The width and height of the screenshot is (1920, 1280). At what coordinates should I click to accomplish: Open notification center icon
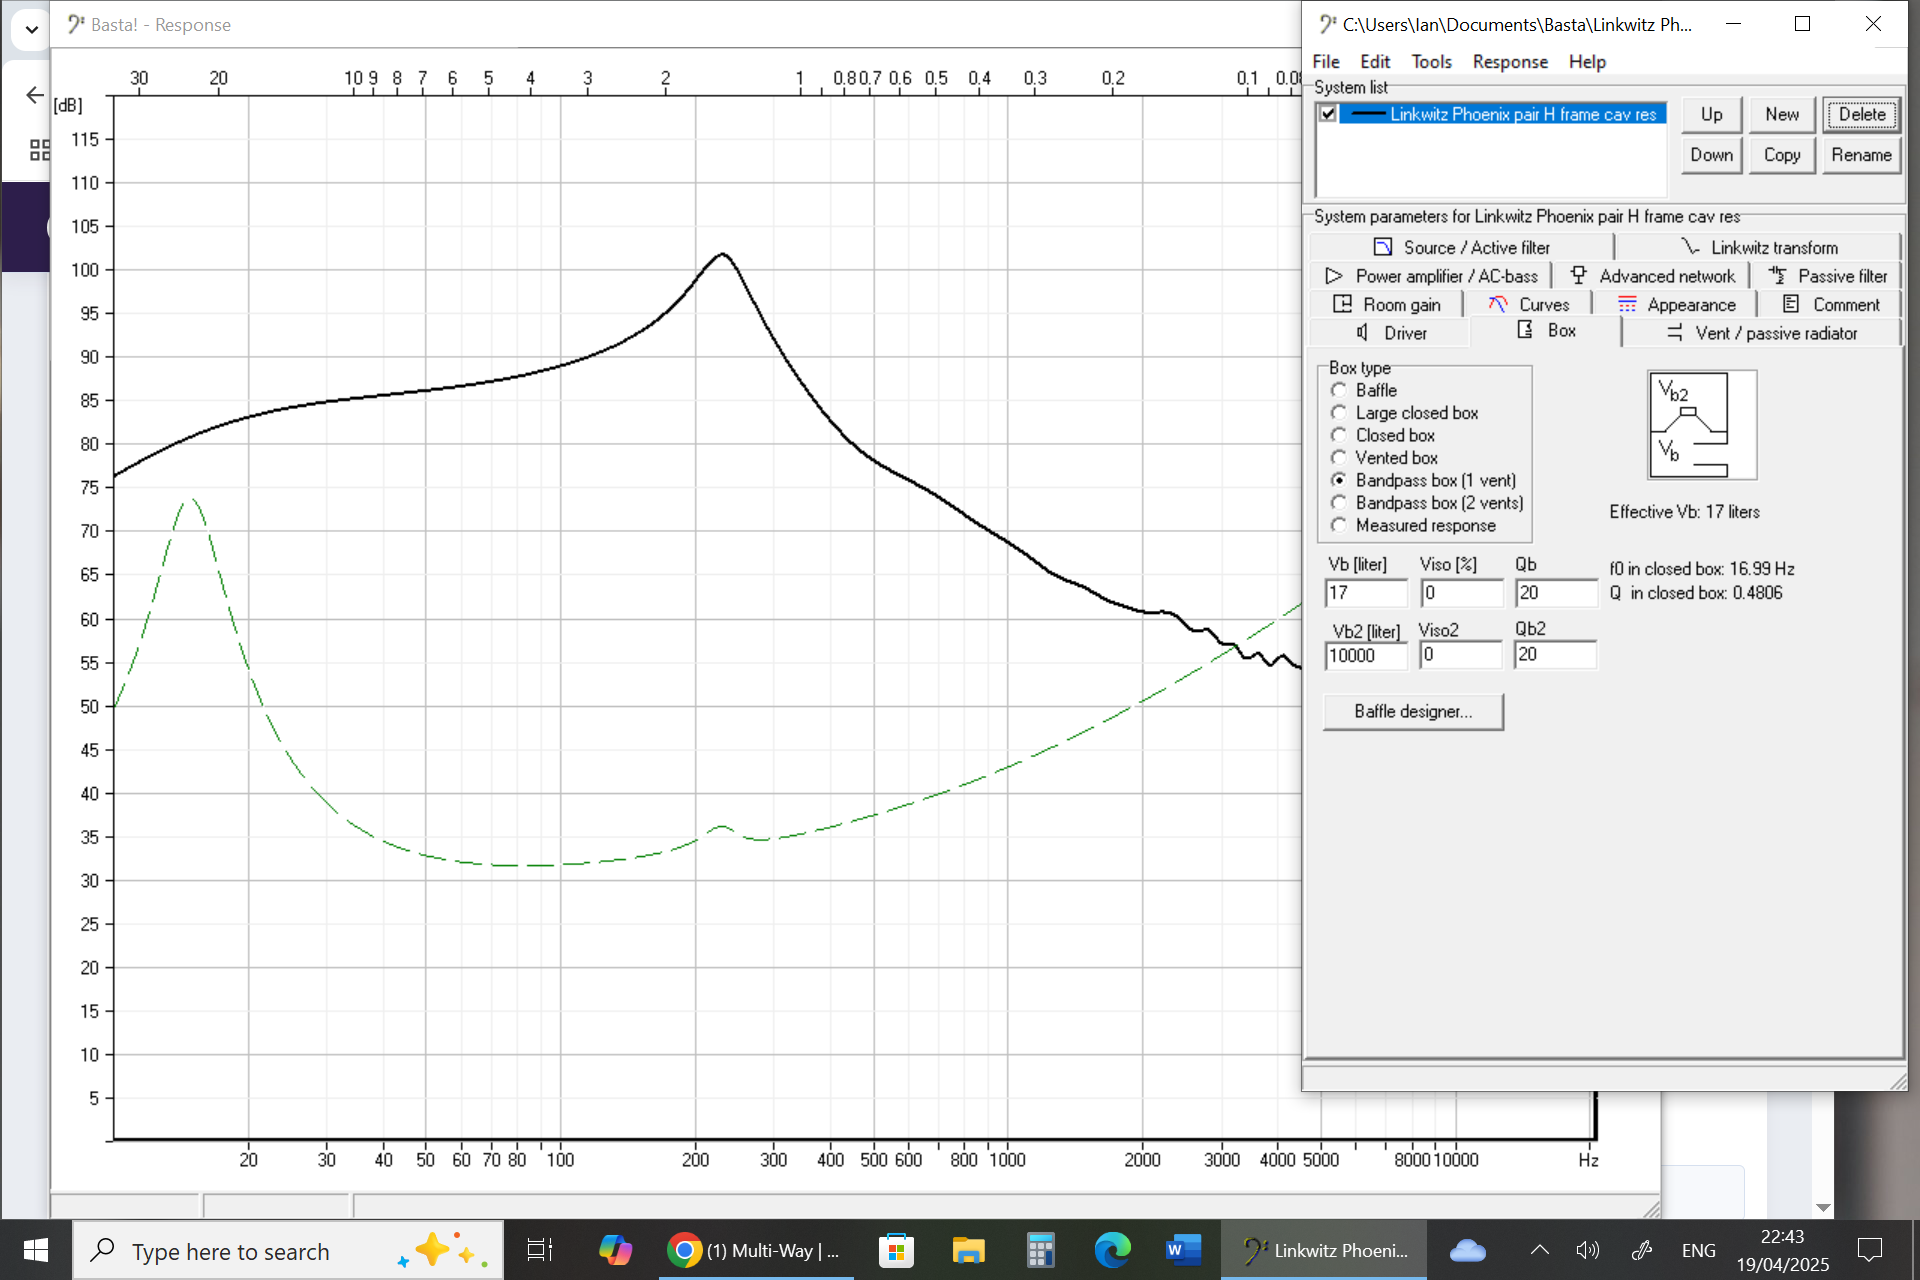1870,1250
